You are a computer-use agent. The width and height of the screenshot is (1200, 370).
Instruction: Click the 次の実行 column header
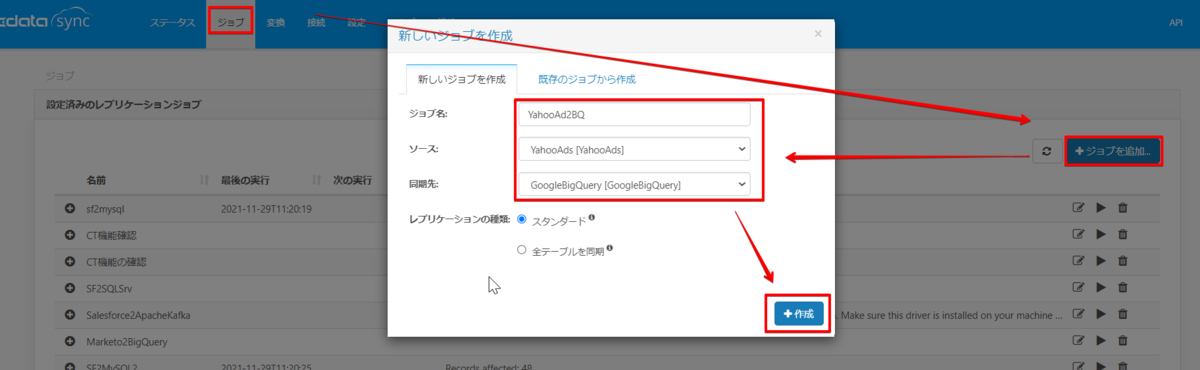click(352, 180)
